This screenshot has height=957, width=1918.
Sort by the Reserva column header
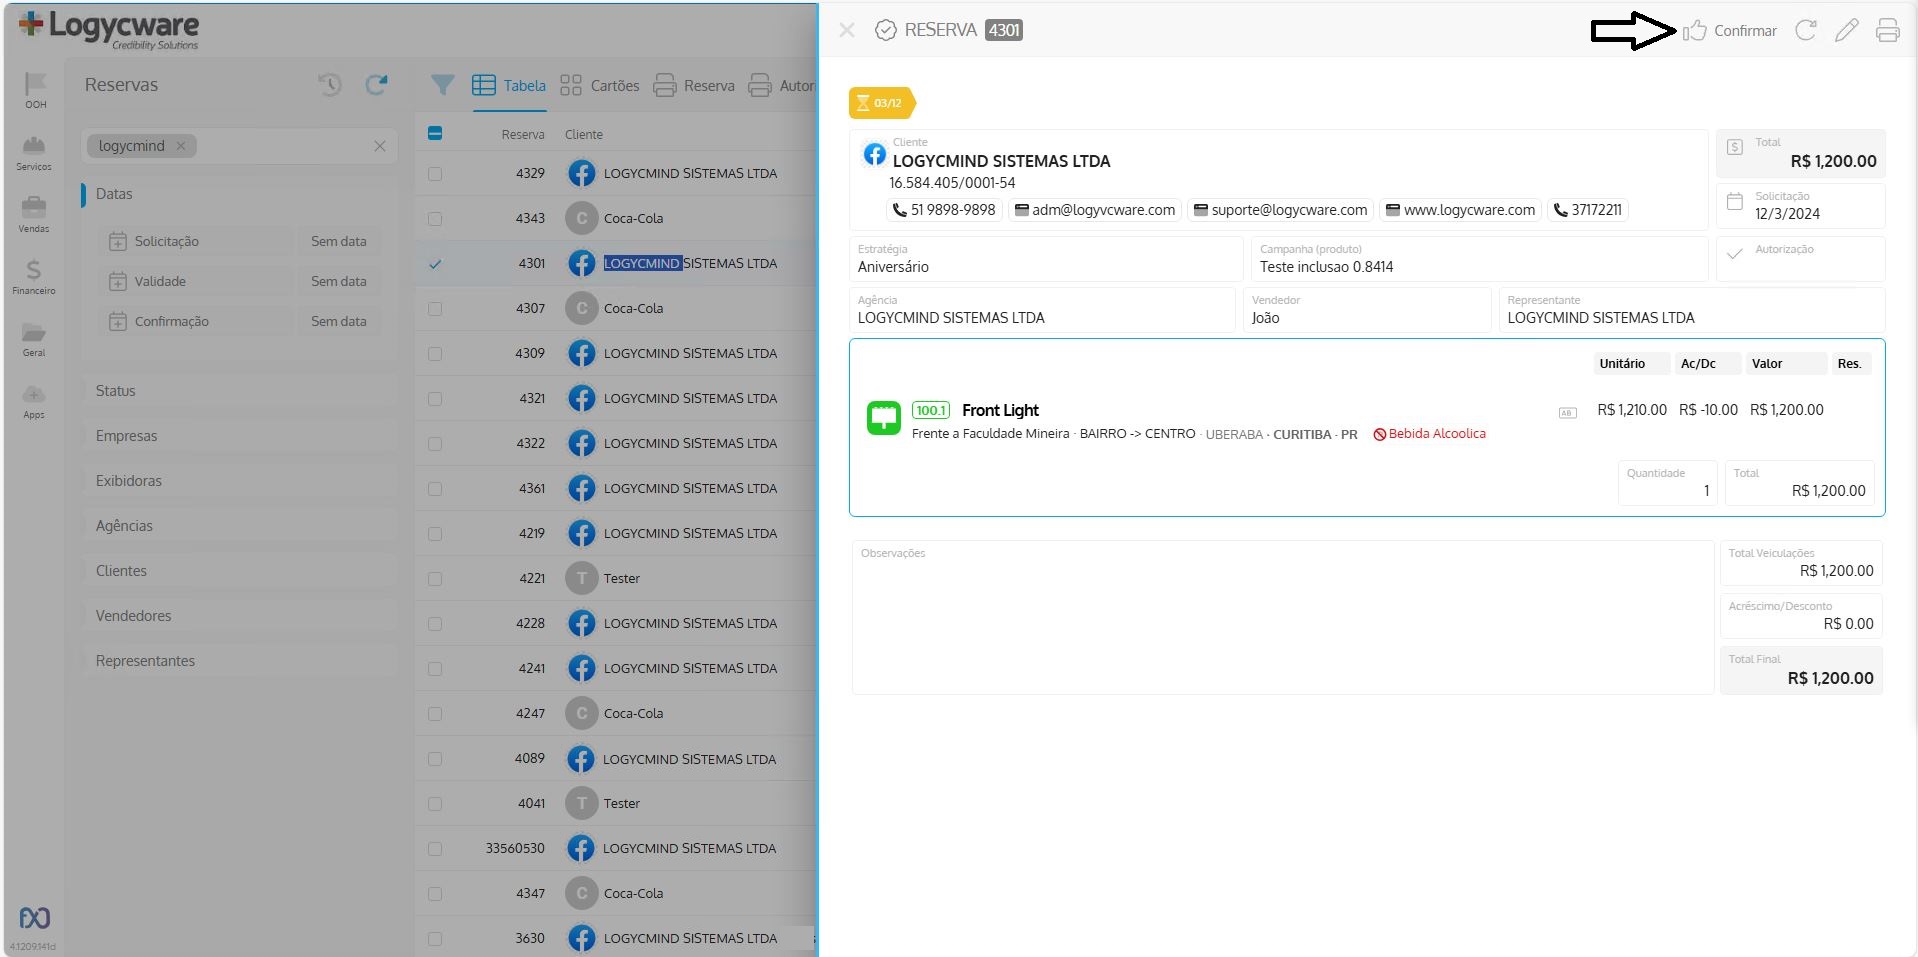[x=523, y=135]
